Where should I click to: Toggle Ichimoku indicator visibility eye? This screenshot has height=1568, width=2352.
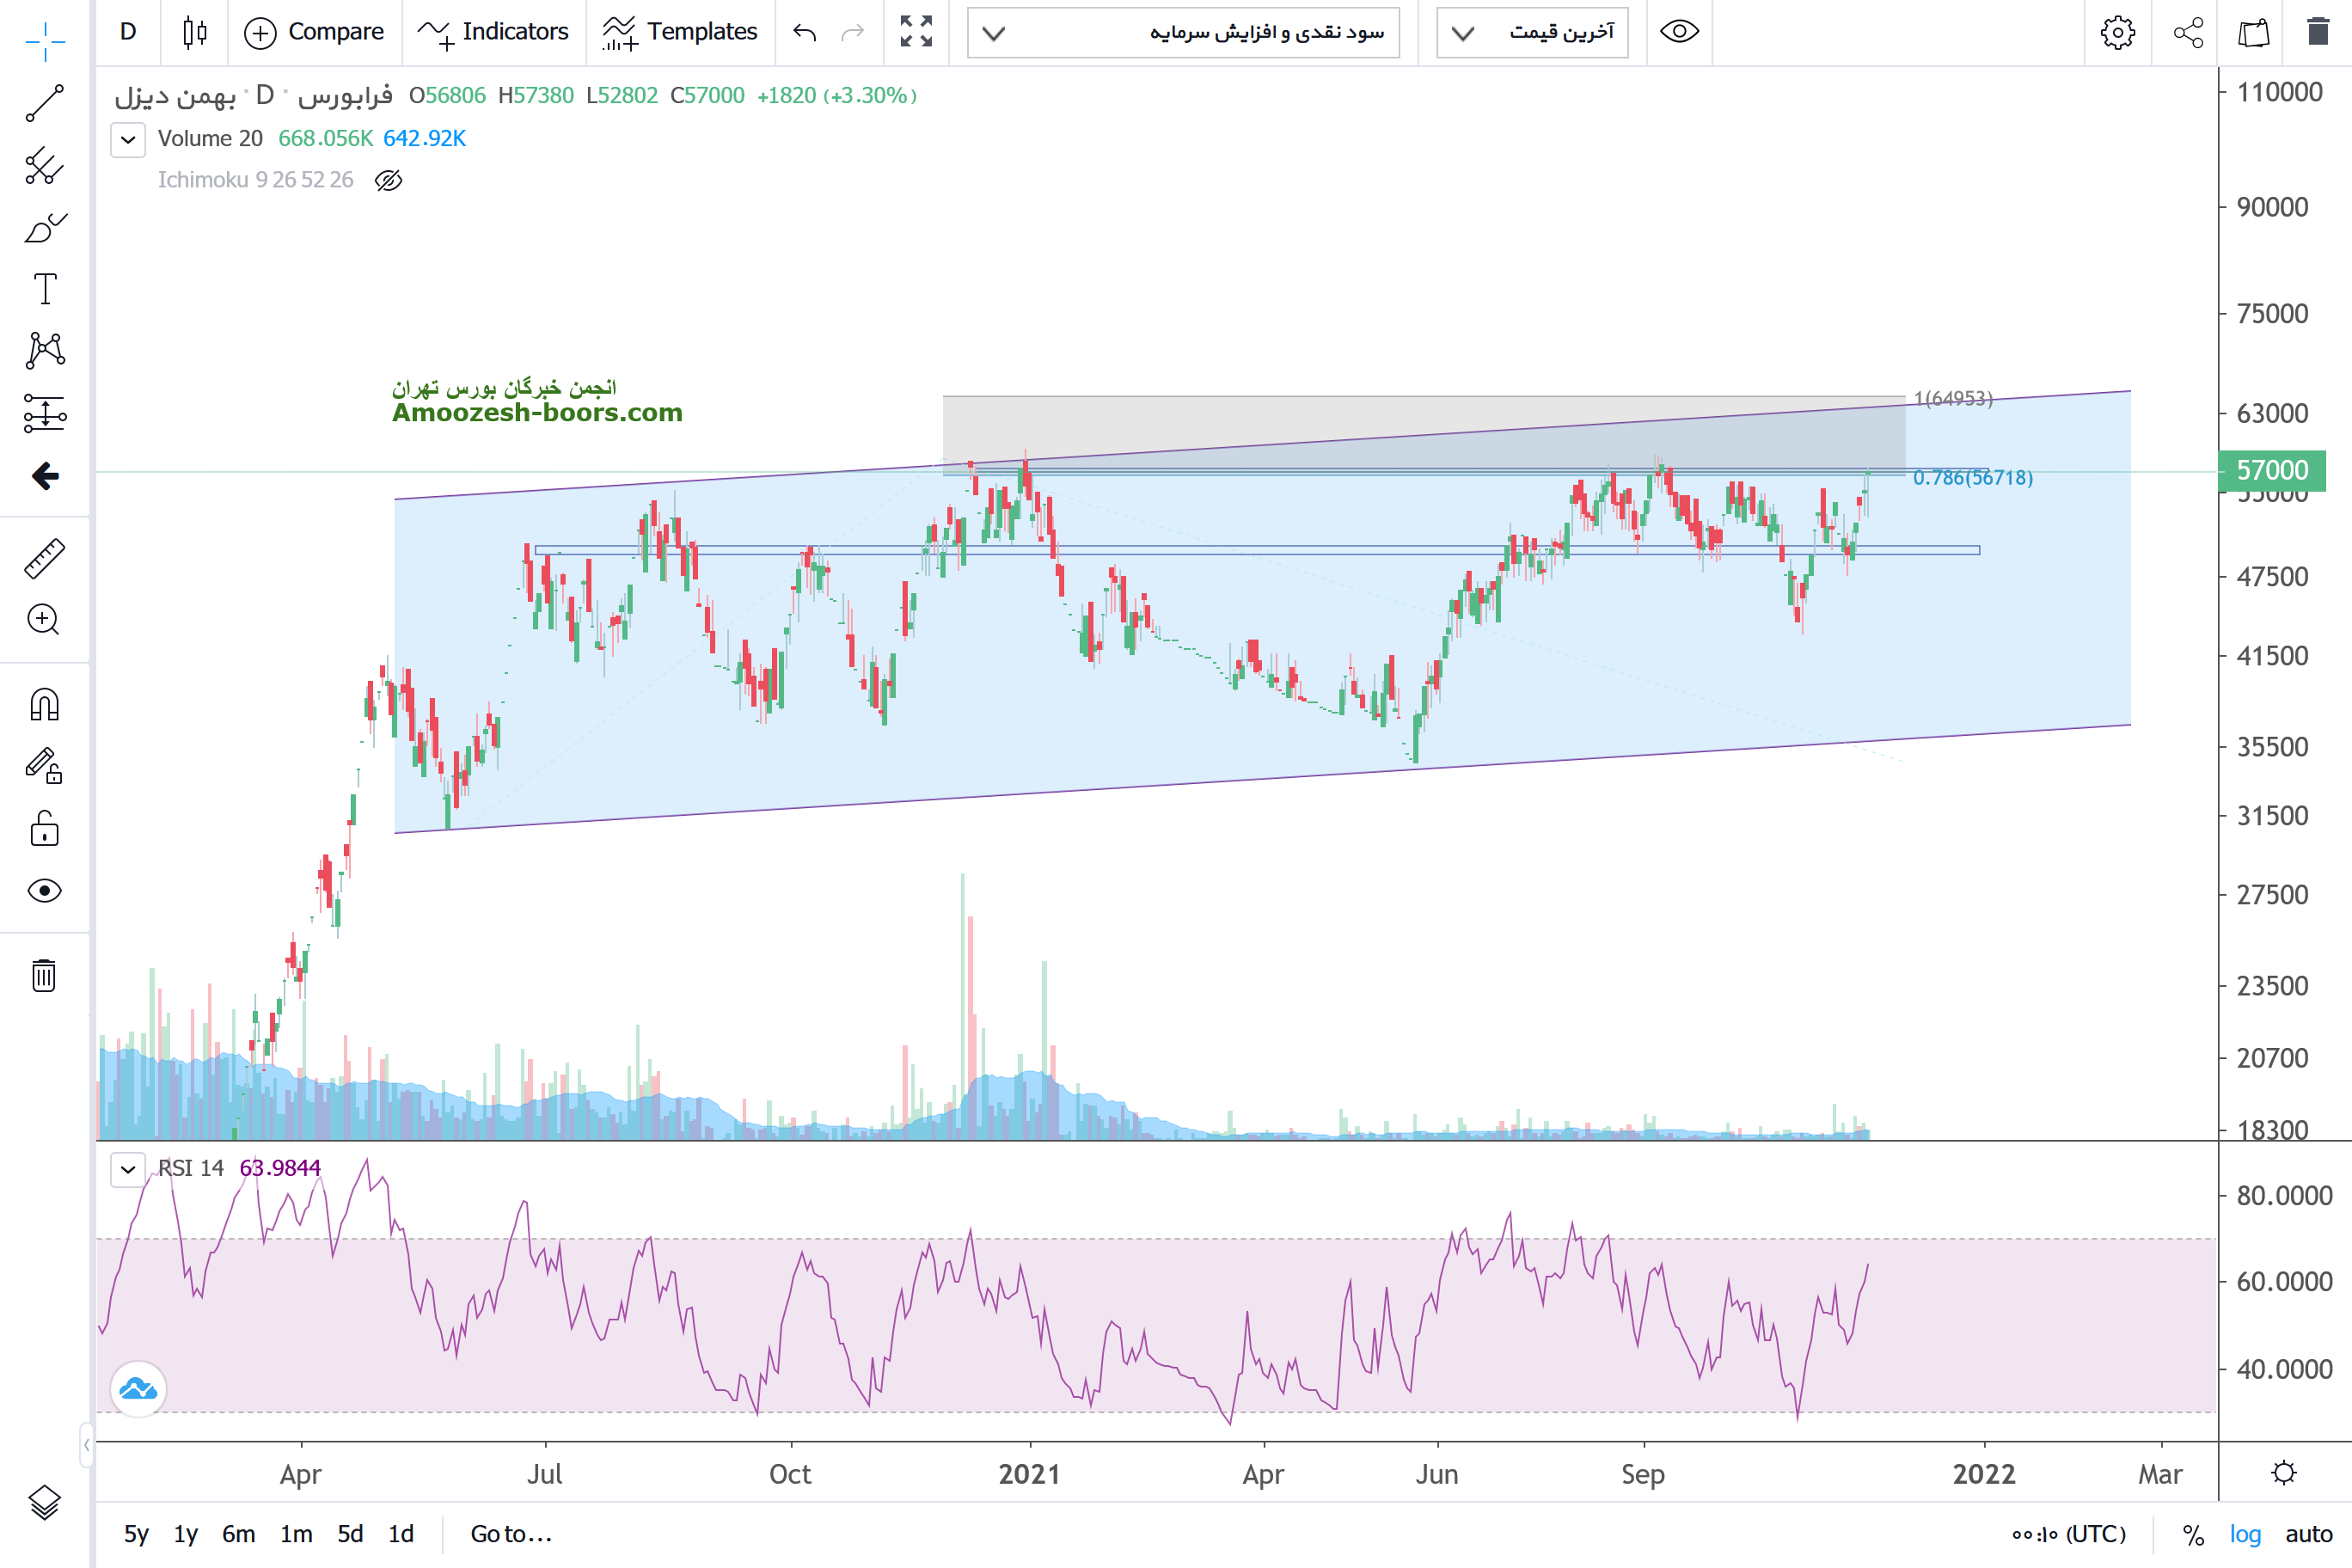pyautogui.click(x=388, y=180)
